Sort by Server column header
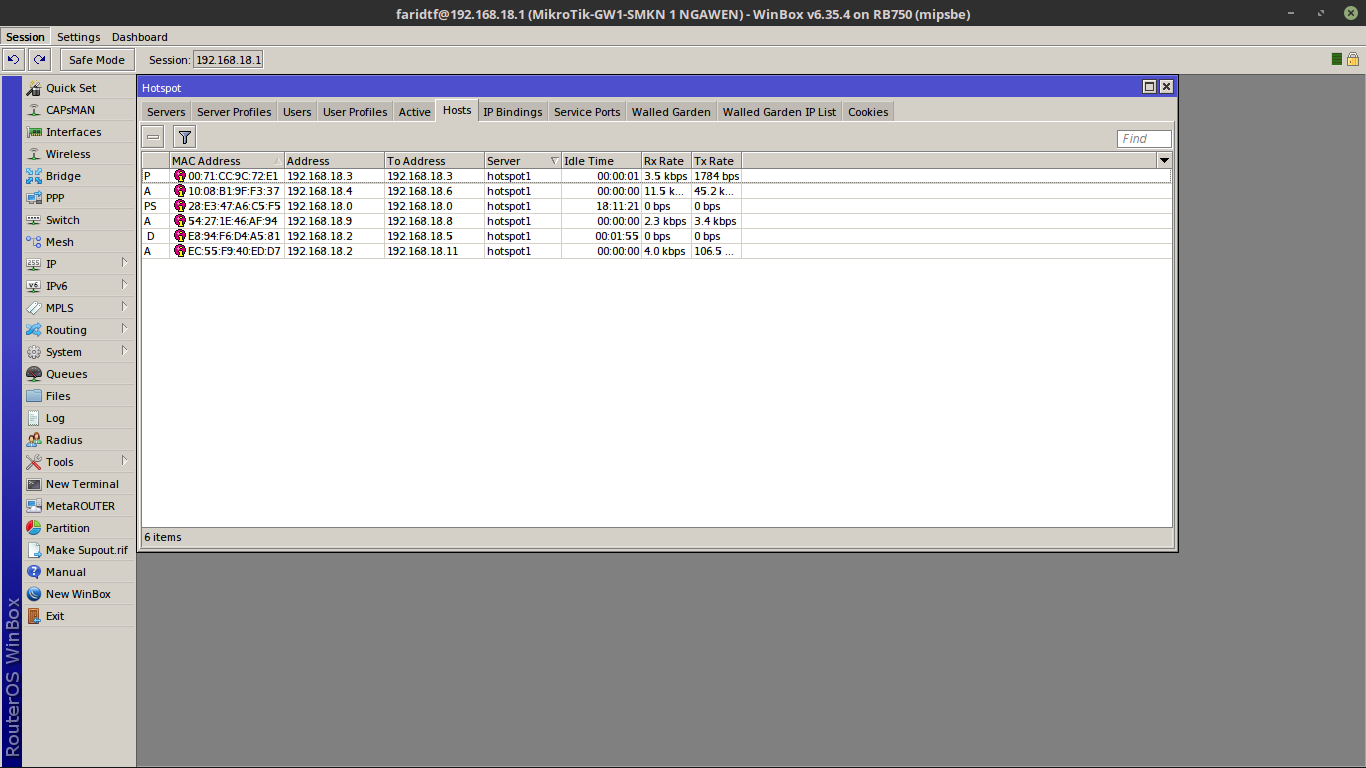The image size is (1366, 768). point(522,160)
